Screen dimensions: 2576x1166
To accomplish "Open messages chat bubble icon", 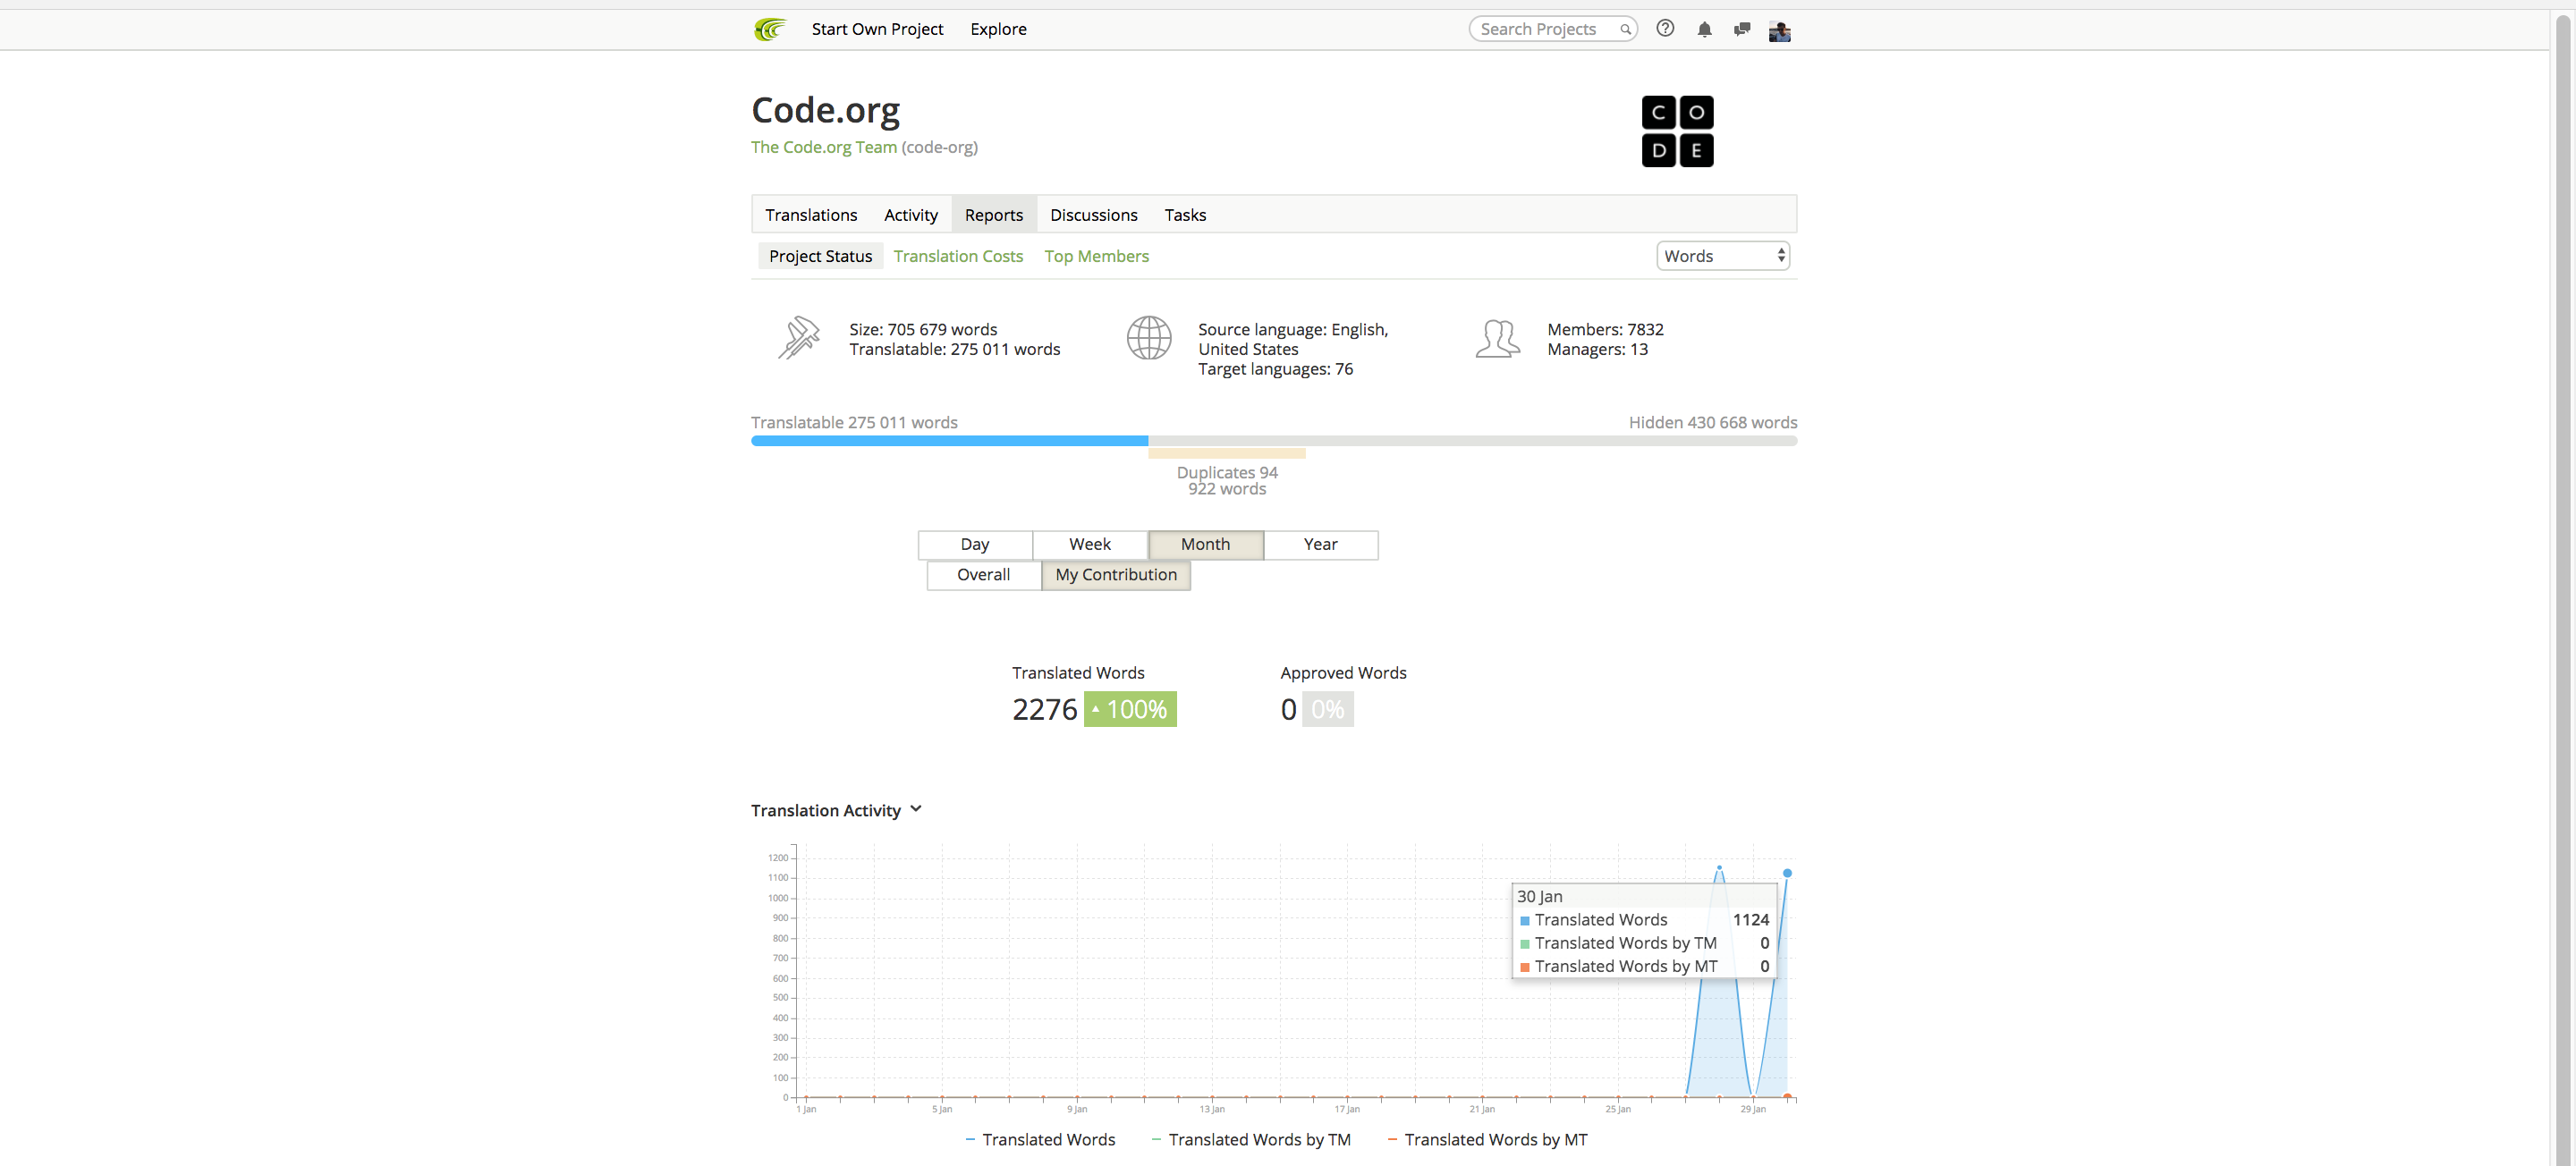I will pos(1742,29).
